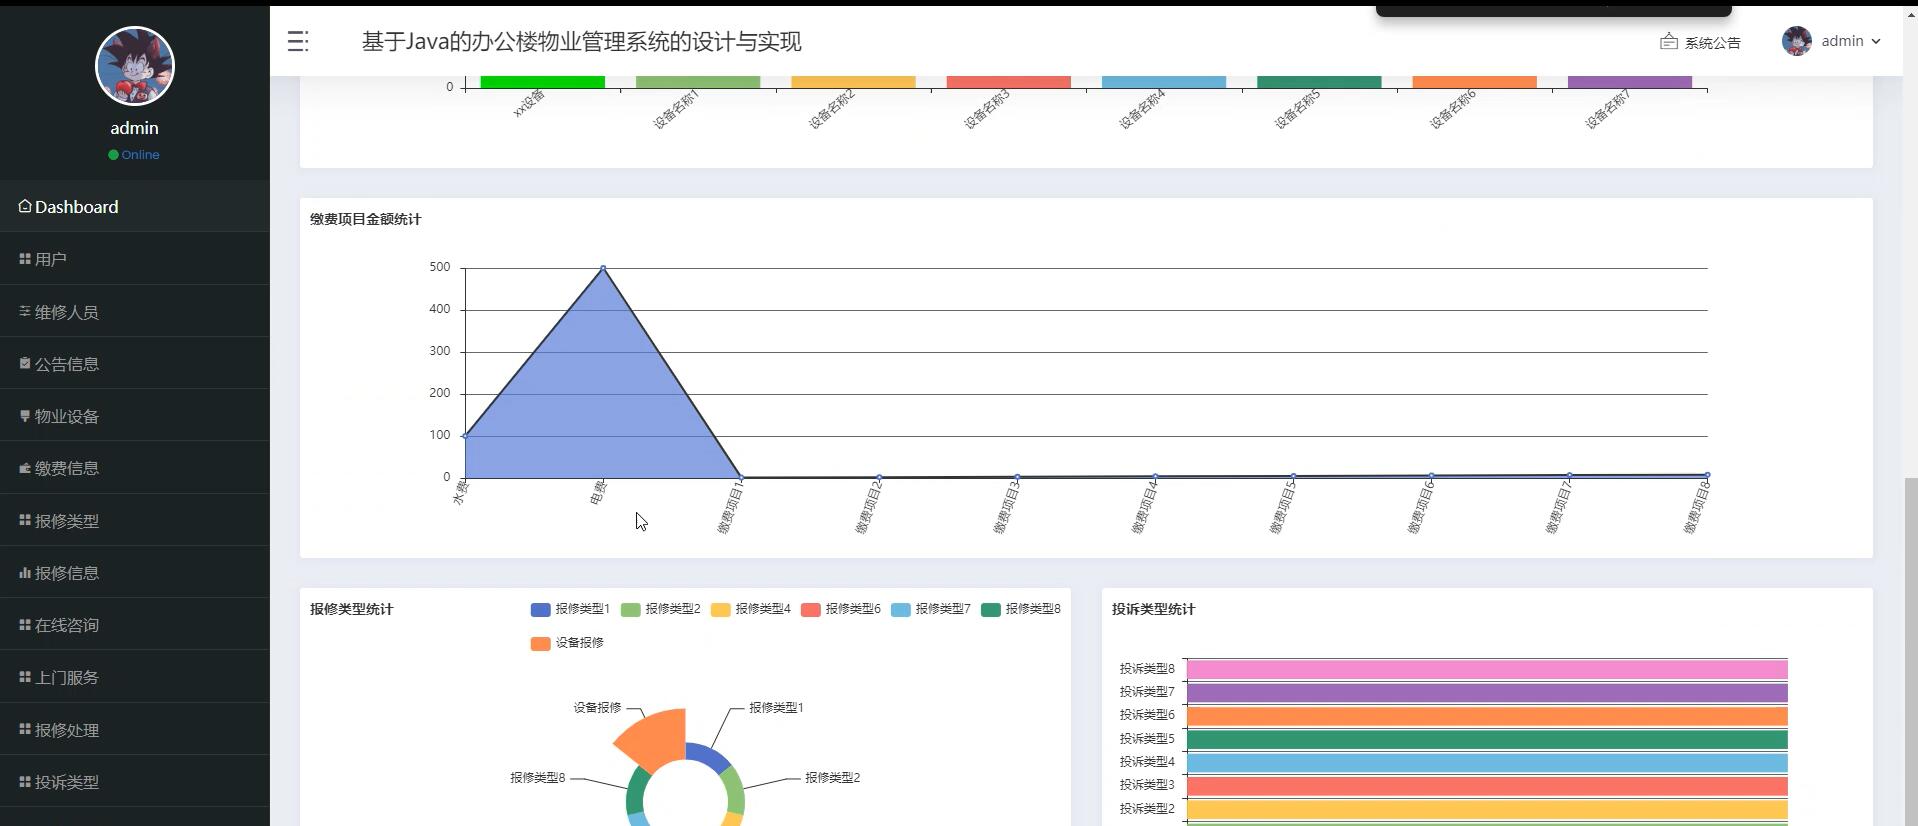Click the purple 投诉类型7 bar
The height and width of the screenshot is (826, 1918).
1487,692
